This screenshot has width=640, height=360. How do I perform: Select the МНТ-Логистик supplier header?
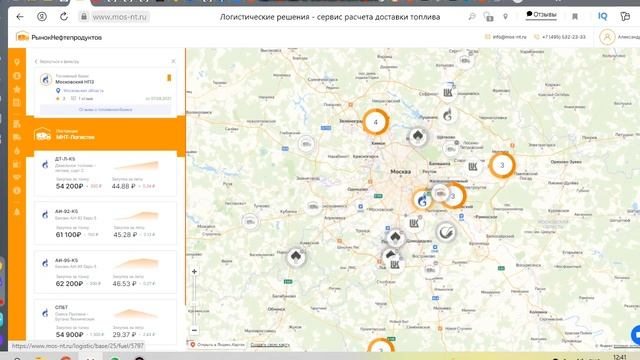[x=105, y=134]
